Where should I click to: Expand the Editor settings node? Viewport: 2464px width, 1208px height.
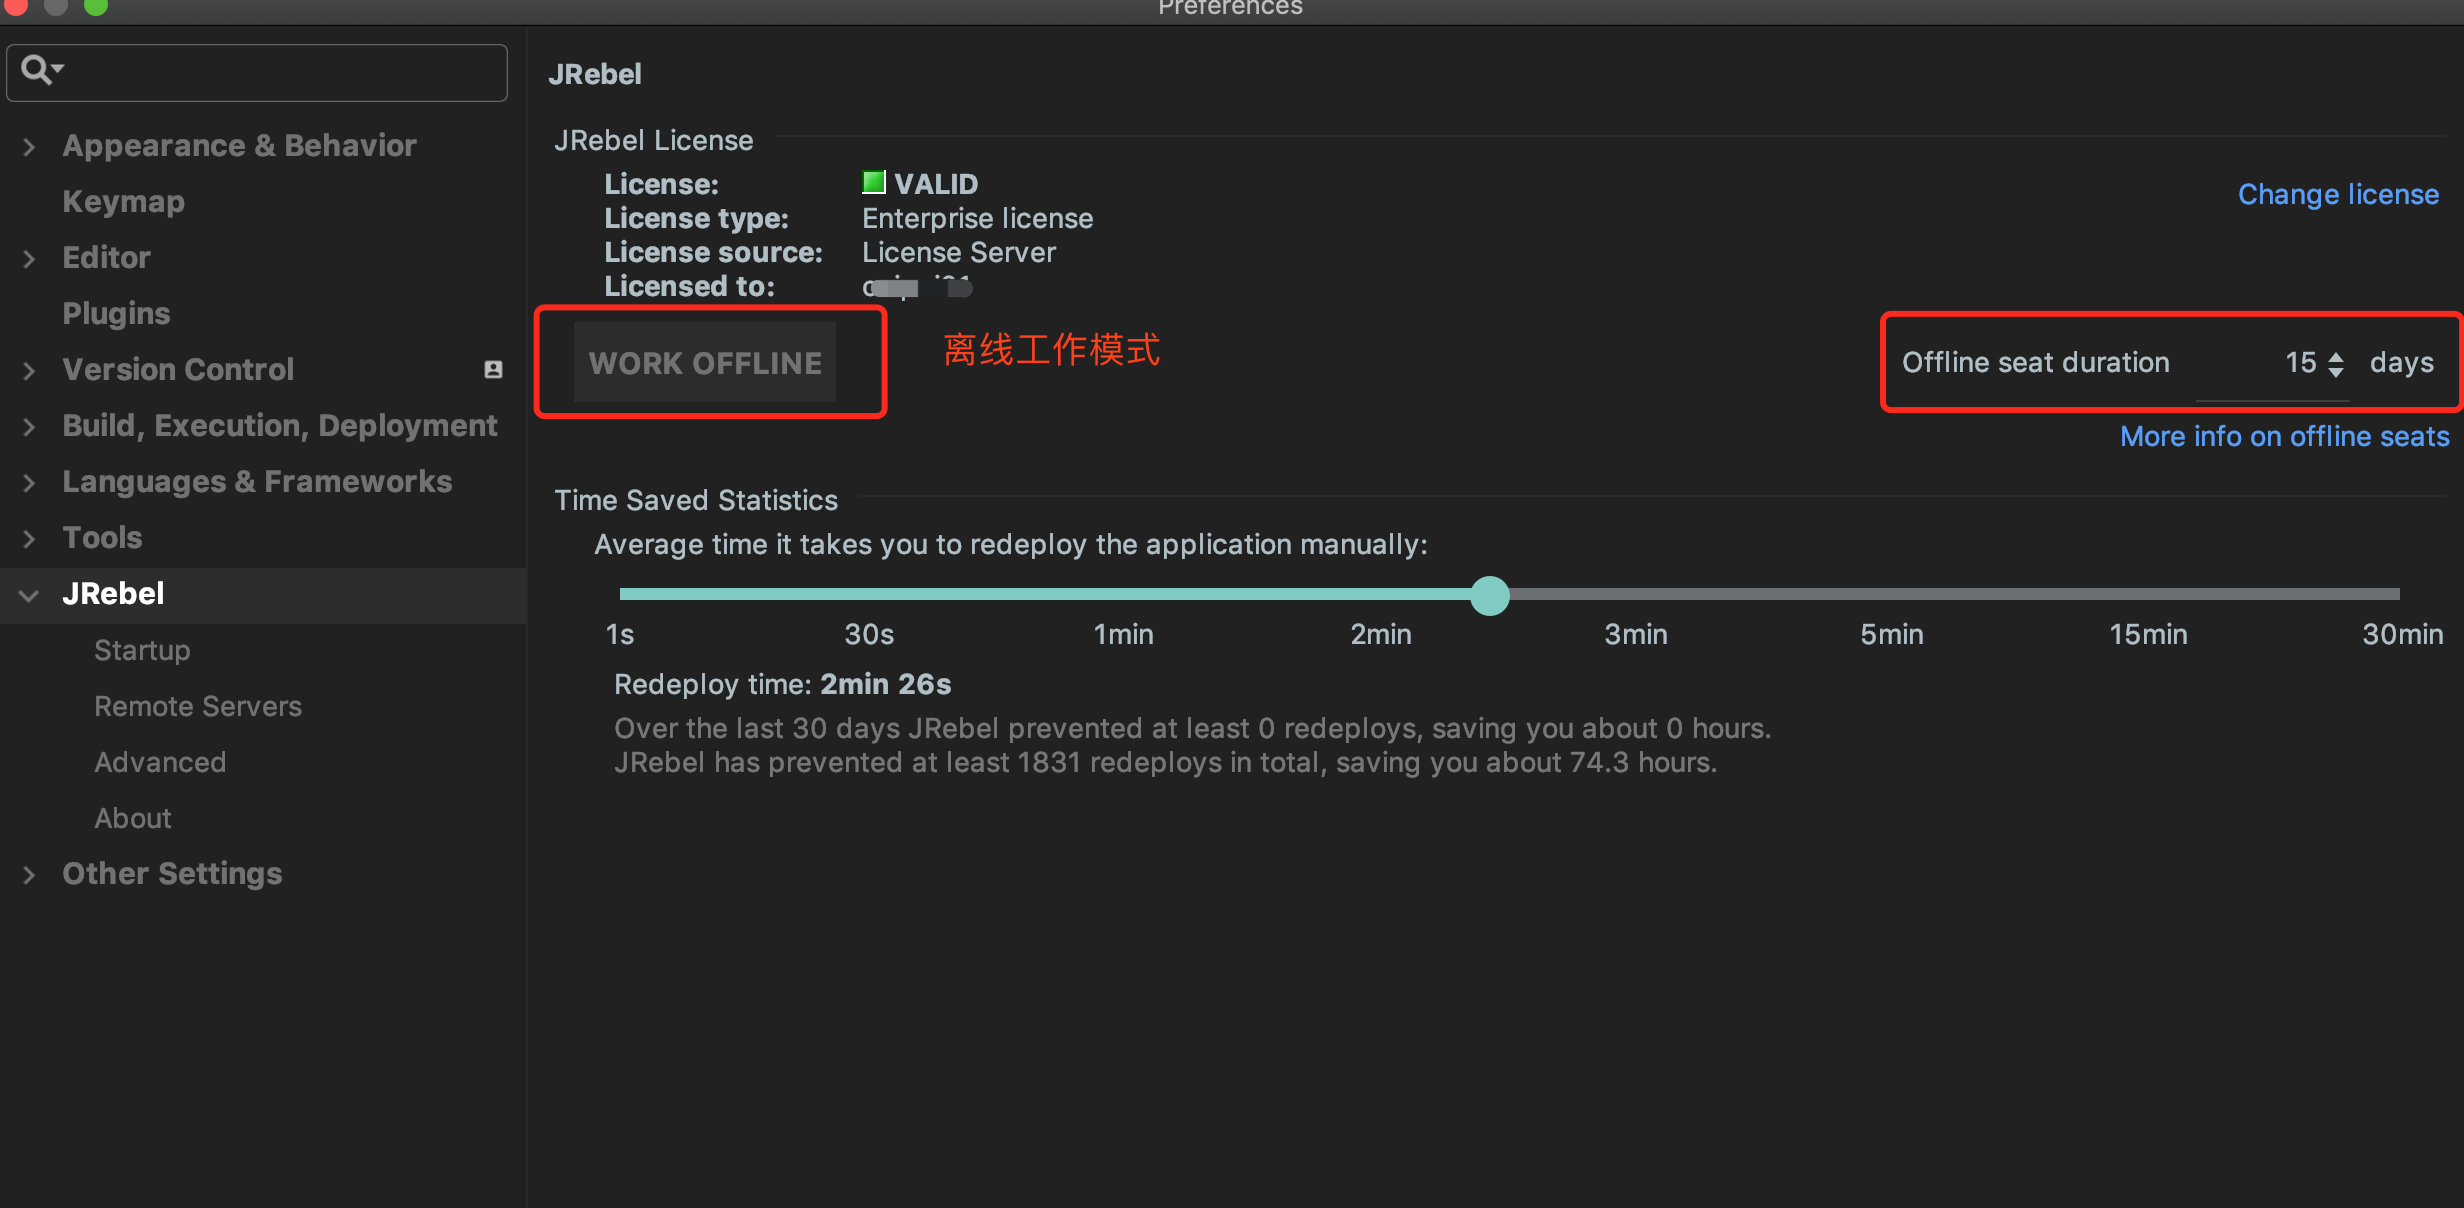(29, 259)
